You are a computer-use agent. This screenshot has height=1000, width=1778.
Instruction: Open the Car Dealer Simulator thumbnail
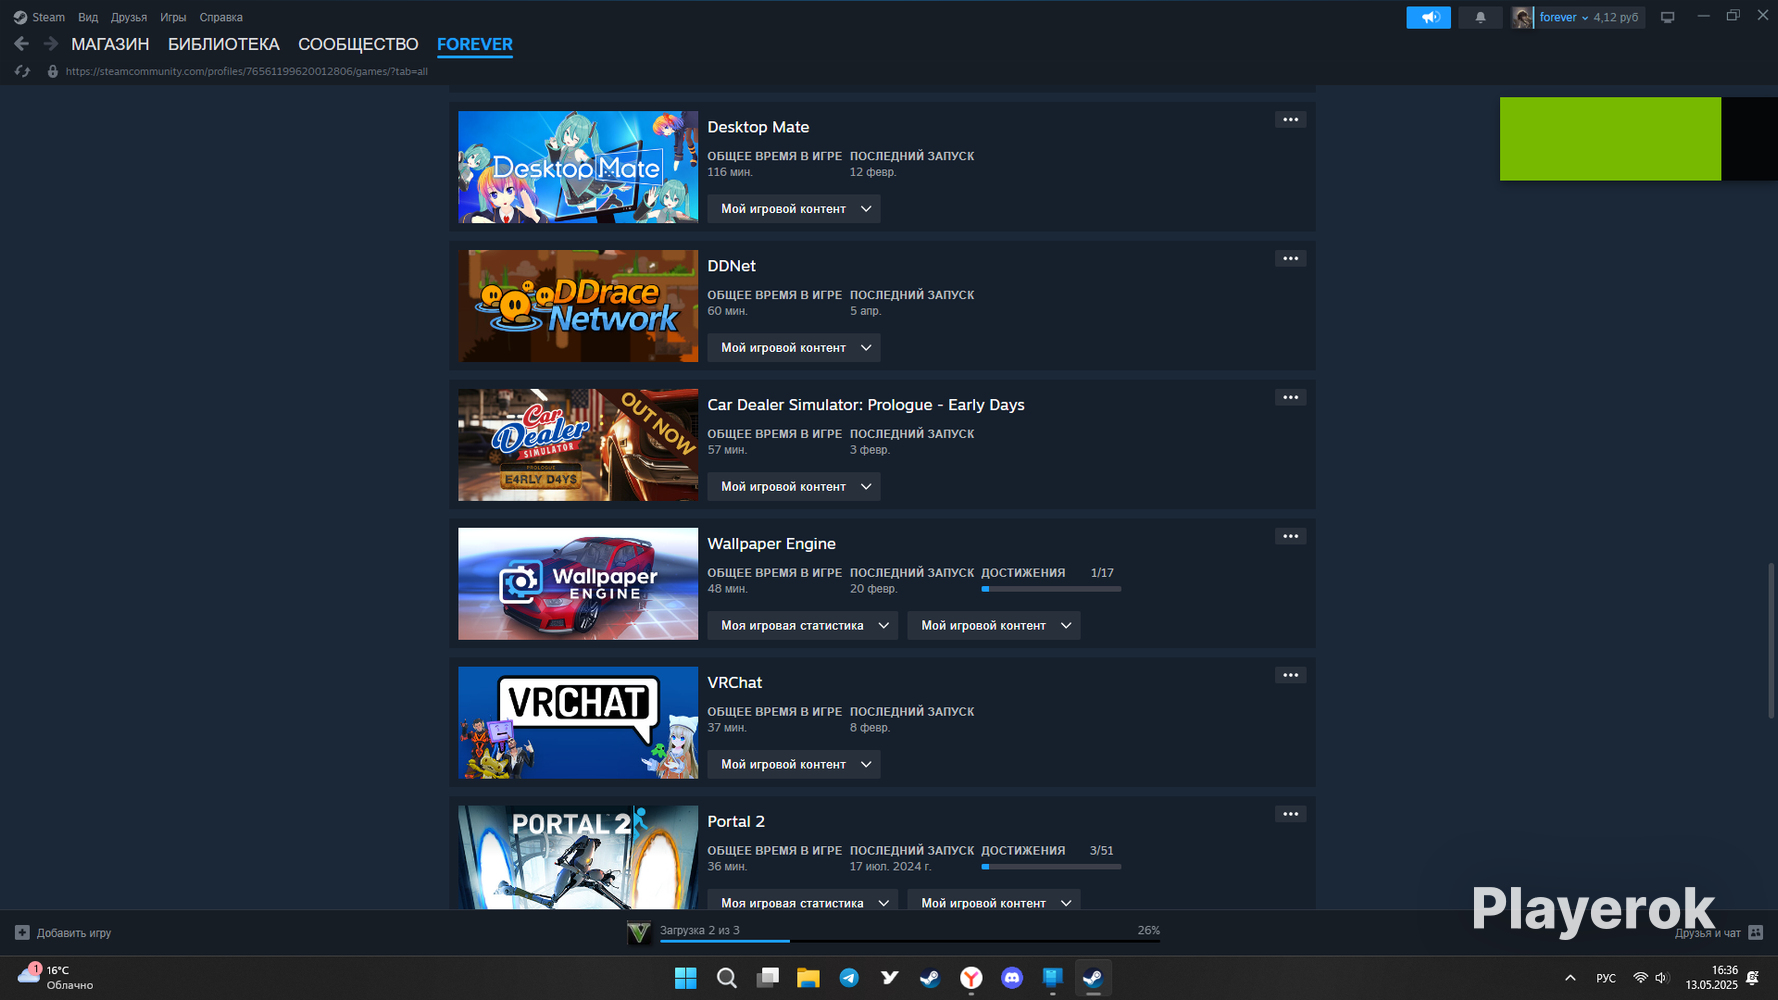pos(578,445)
